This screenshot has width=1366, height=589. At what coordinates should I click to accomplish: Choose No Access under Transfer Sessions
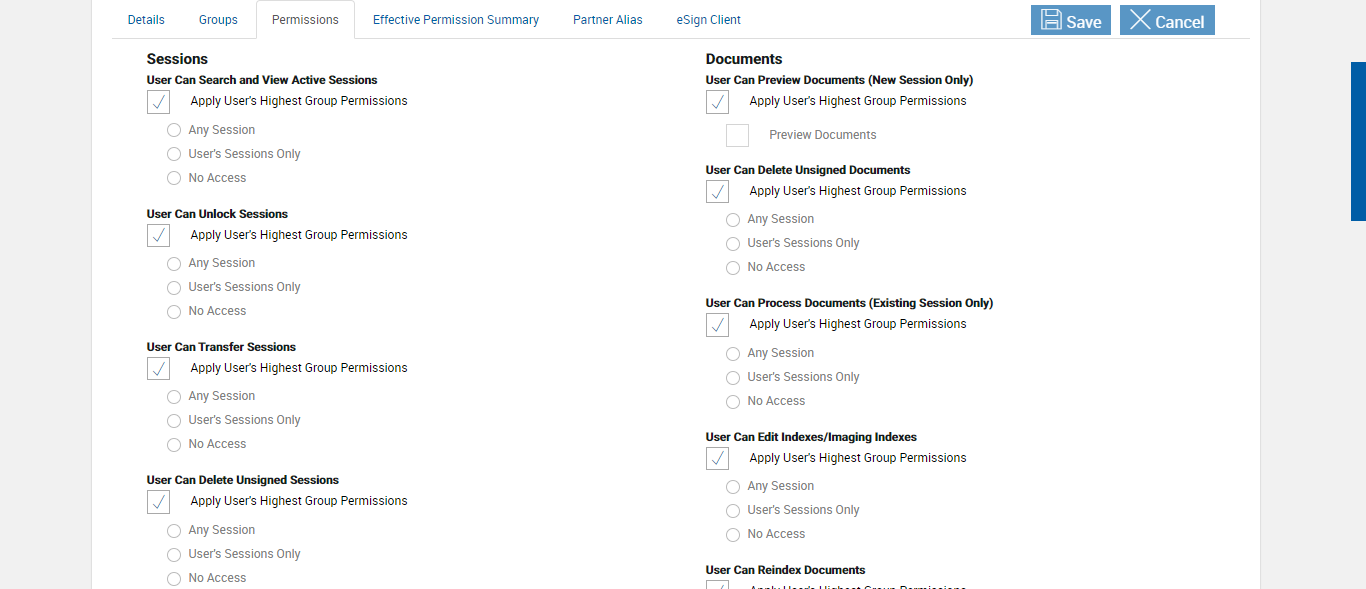[174, 445]
